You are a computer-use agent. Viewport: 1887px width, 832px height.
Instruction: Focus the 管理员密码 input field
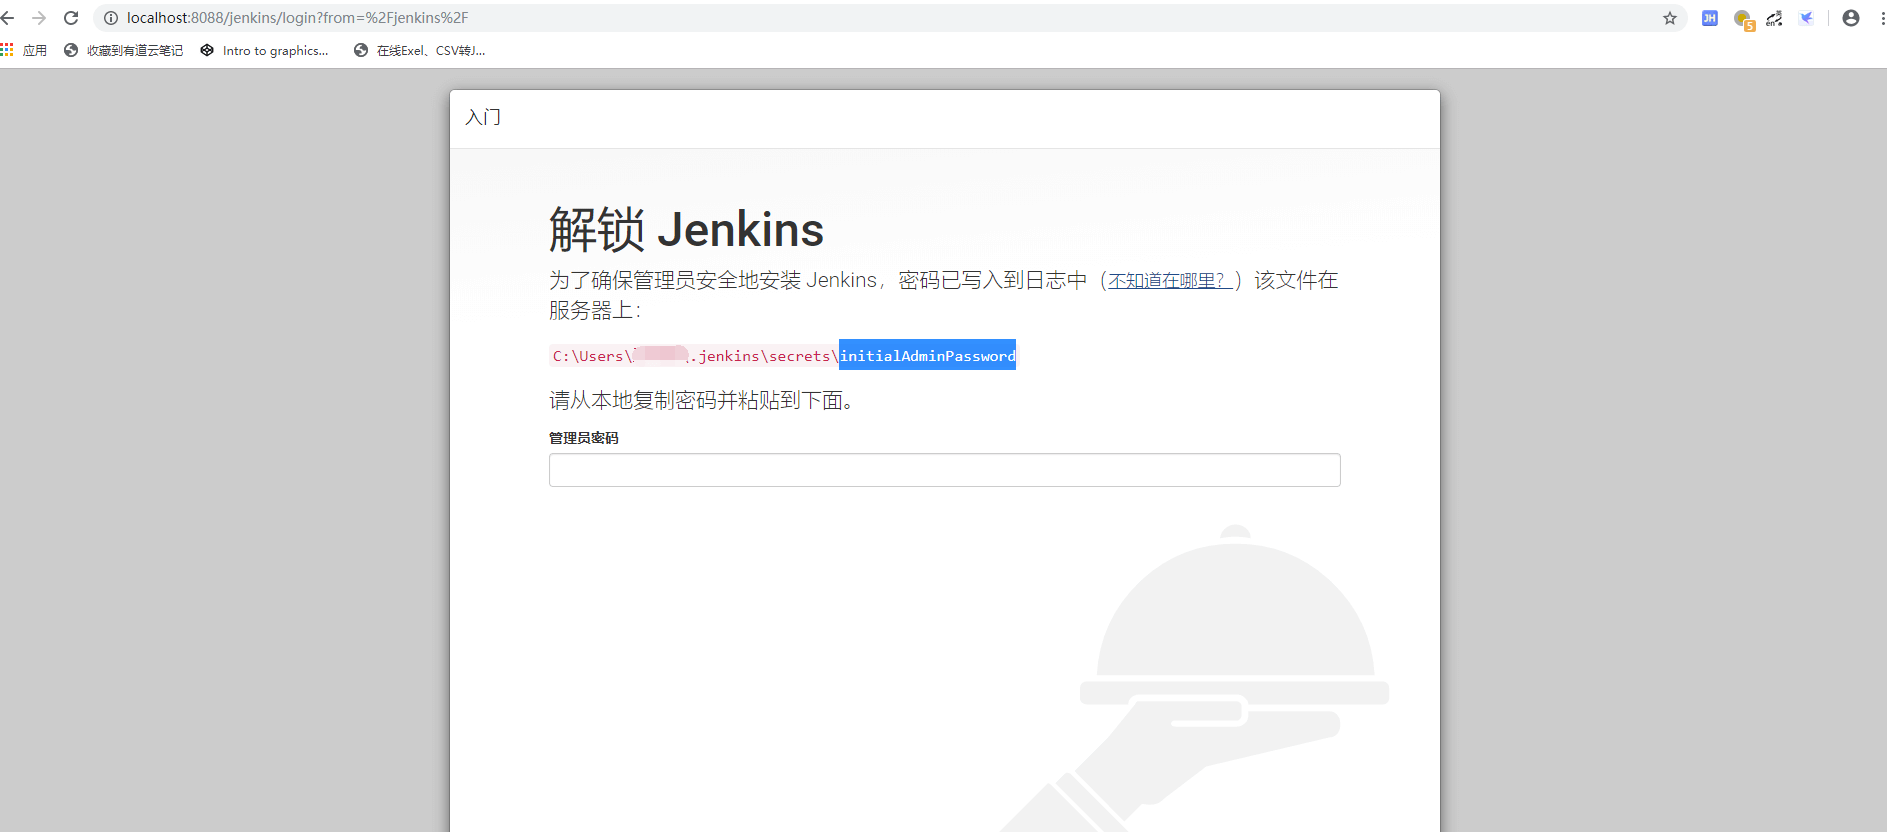(944, 470)
